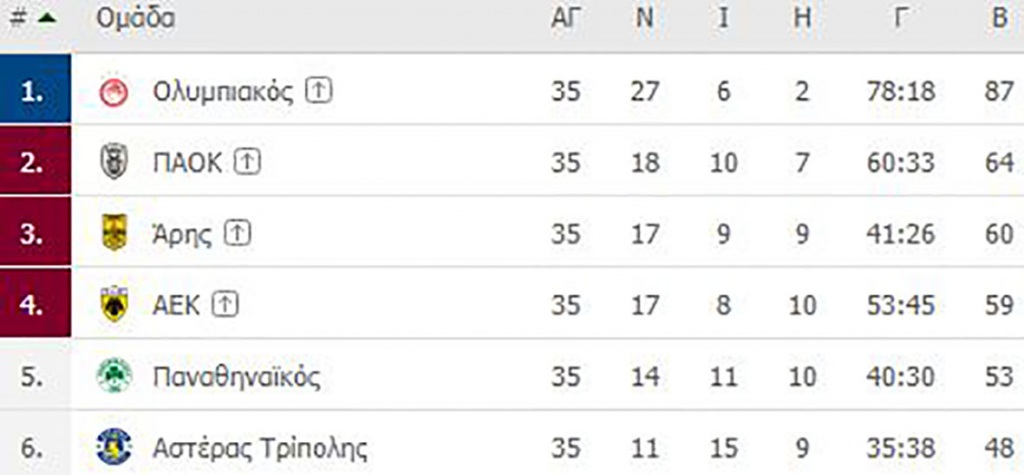
Task: Open the Ολυμπιακός team name link
Action: (x=223, y=92)
